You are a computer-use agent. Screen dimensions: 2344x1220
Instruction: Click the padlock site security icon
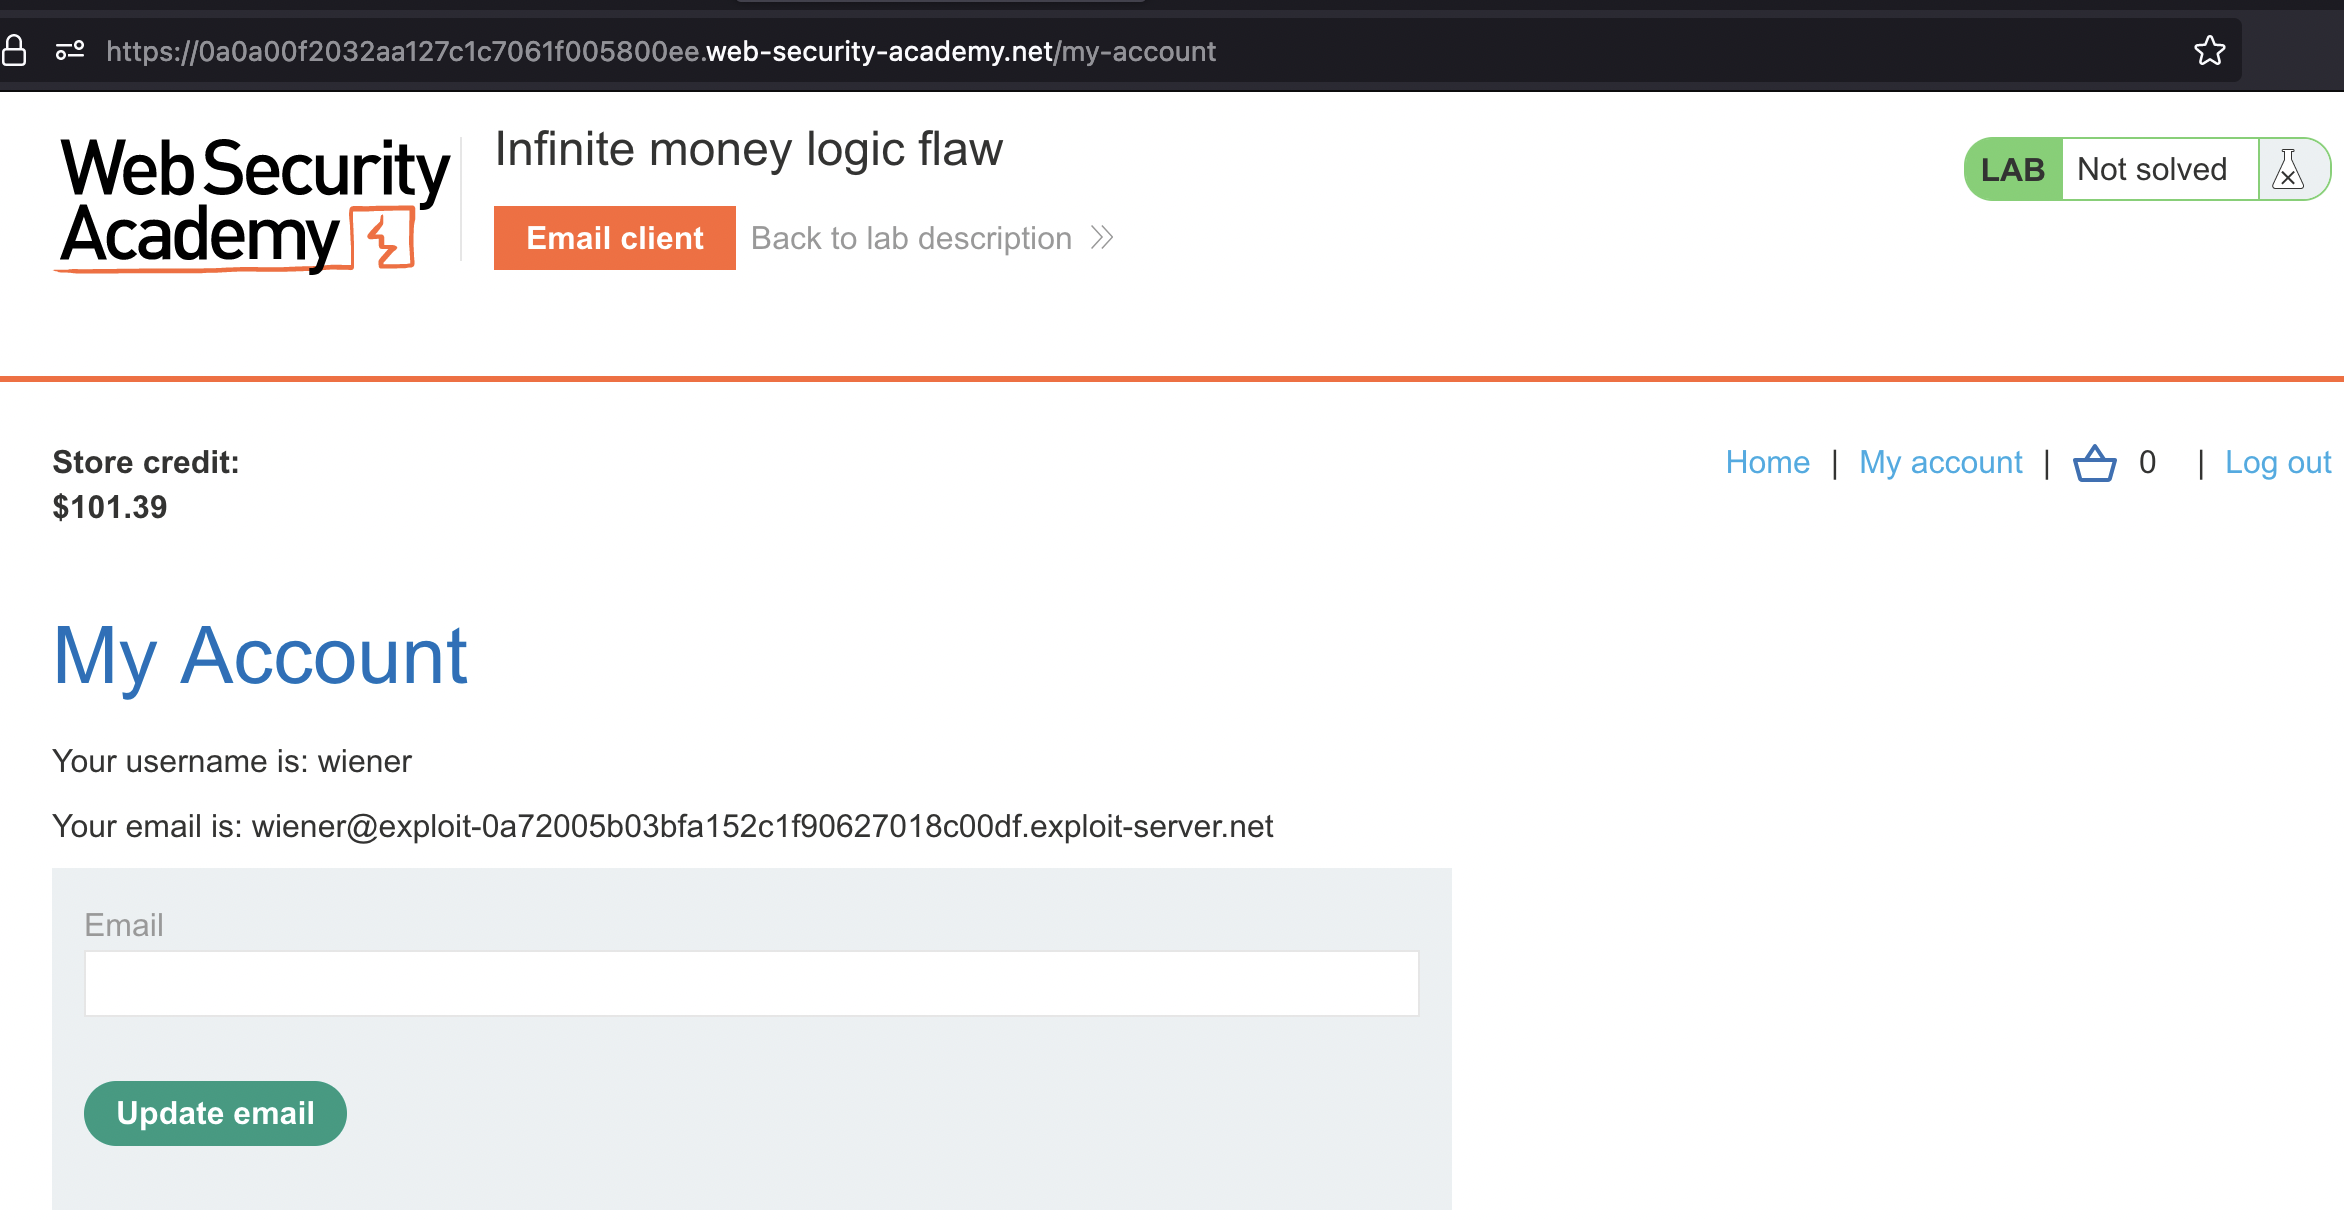pos(14,50)
